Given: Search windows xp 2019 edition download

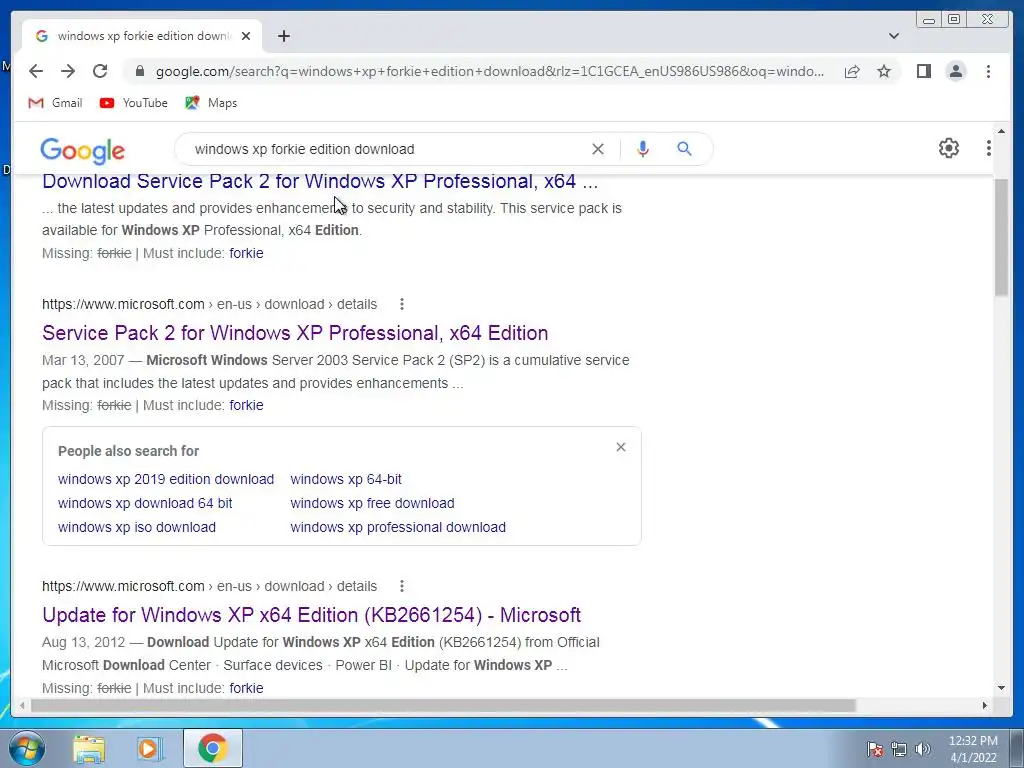Looking at the screenshot, I should pyautogui.click(x=166, y=479).
